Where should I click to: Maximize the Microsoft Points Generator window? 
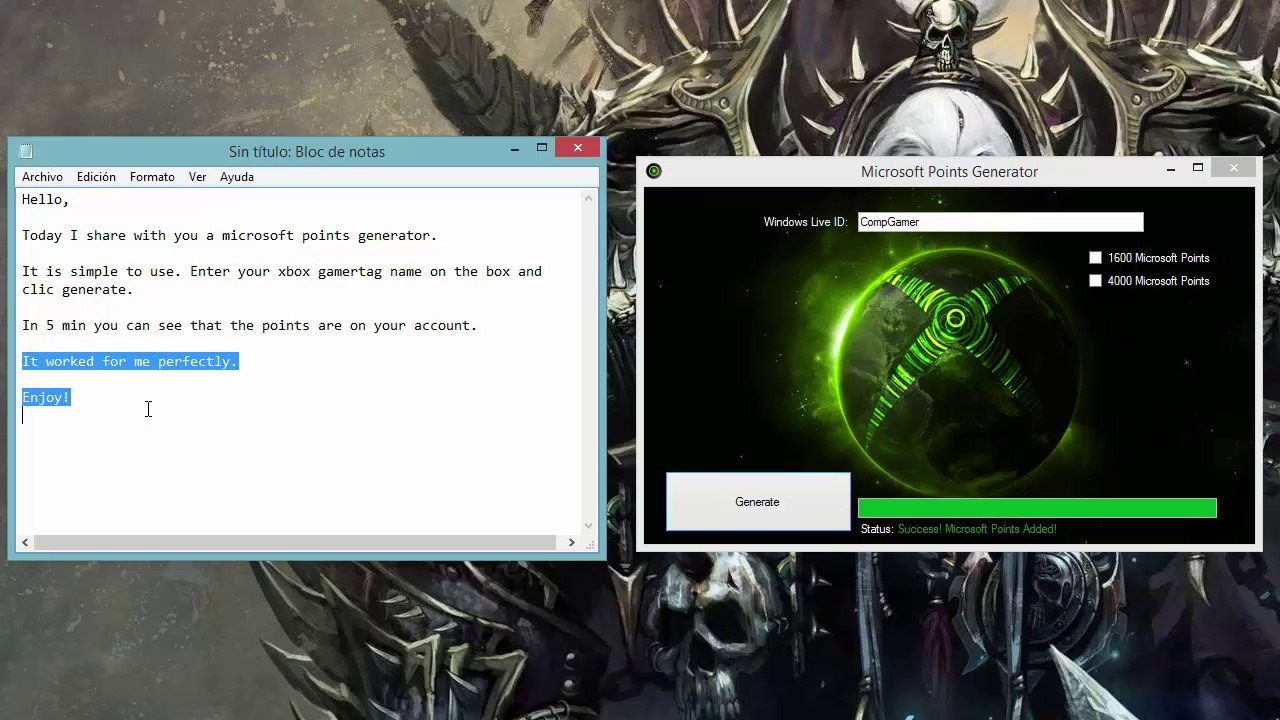click(x=1198, y=168)
